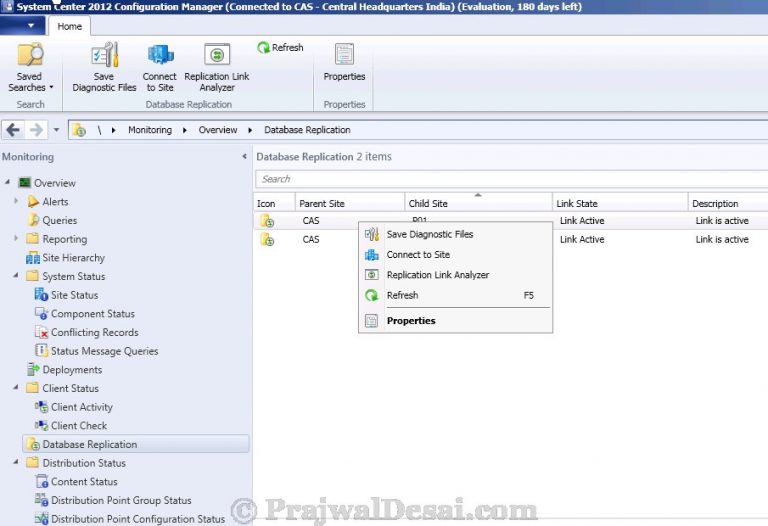Viewport: 768px width, 526px height.
Task: Open Content Status icon in the tree
Action: 41,481
